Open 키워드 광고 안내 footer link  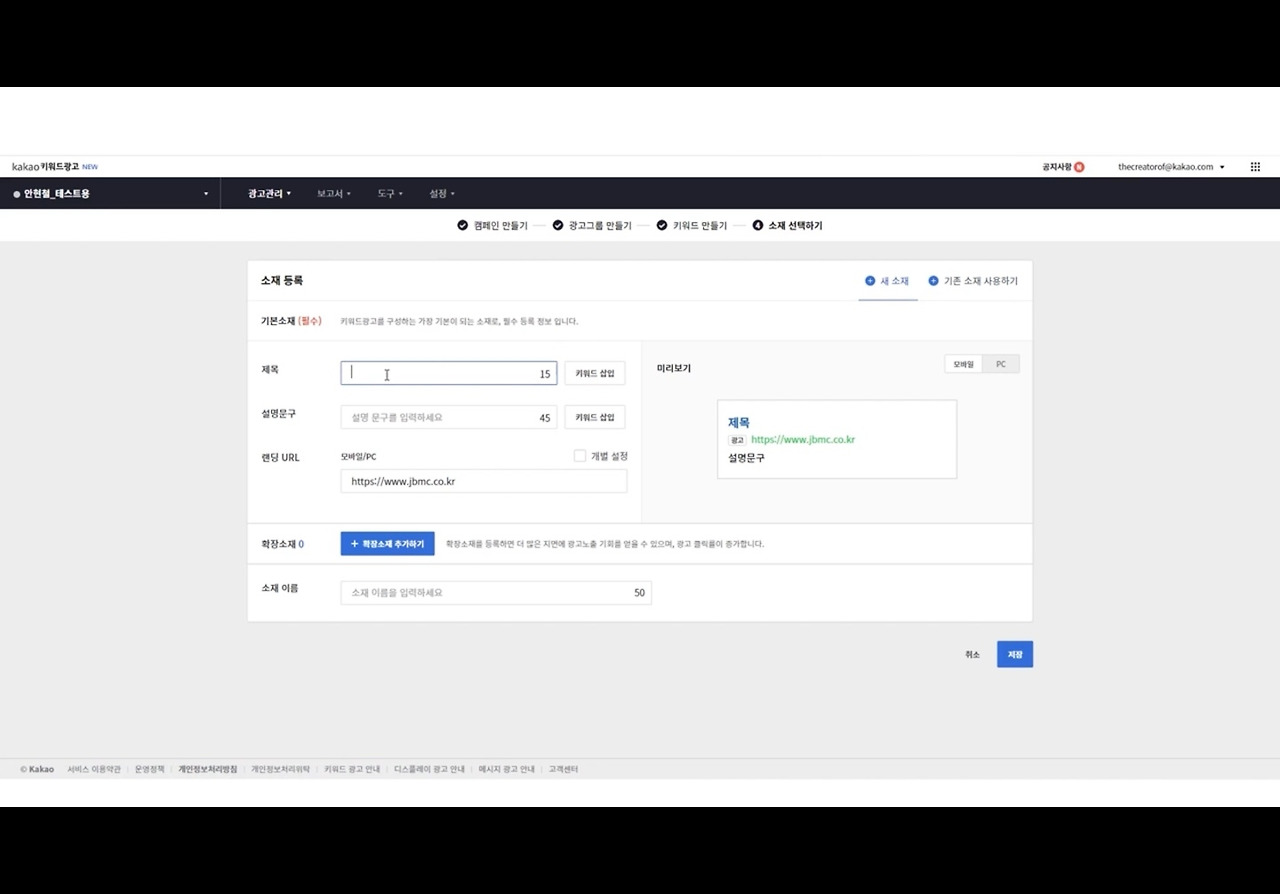coord(352,769)
